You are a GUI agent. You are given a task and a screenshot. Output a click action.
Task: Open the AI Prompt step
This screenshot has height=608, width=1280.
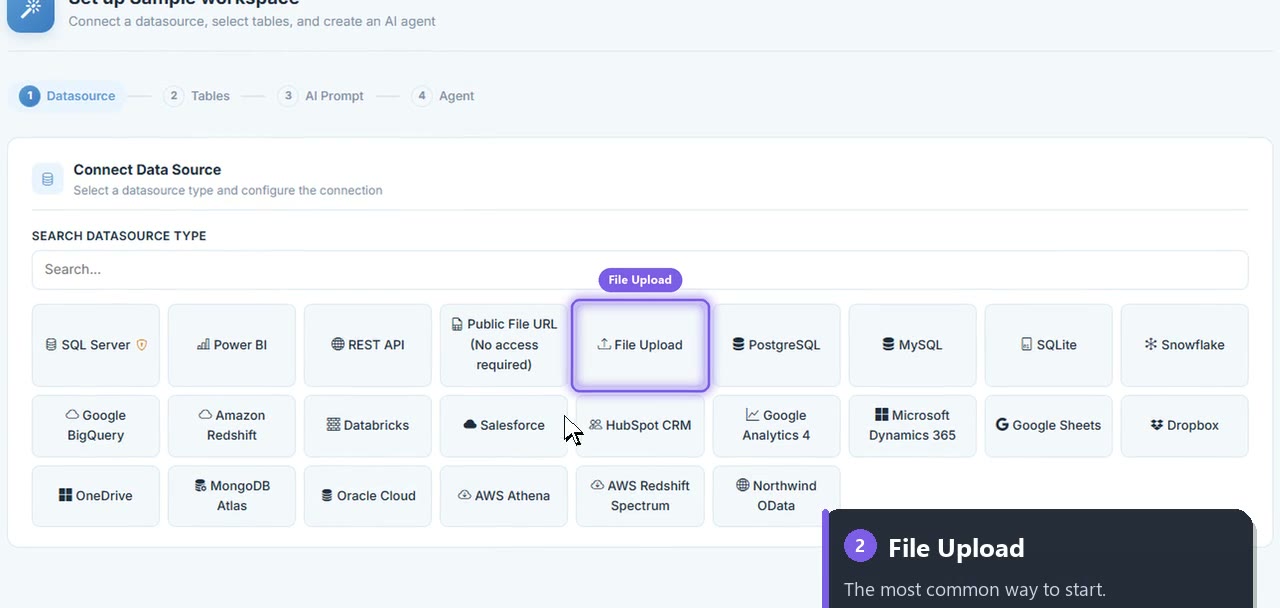coord(321,96)
